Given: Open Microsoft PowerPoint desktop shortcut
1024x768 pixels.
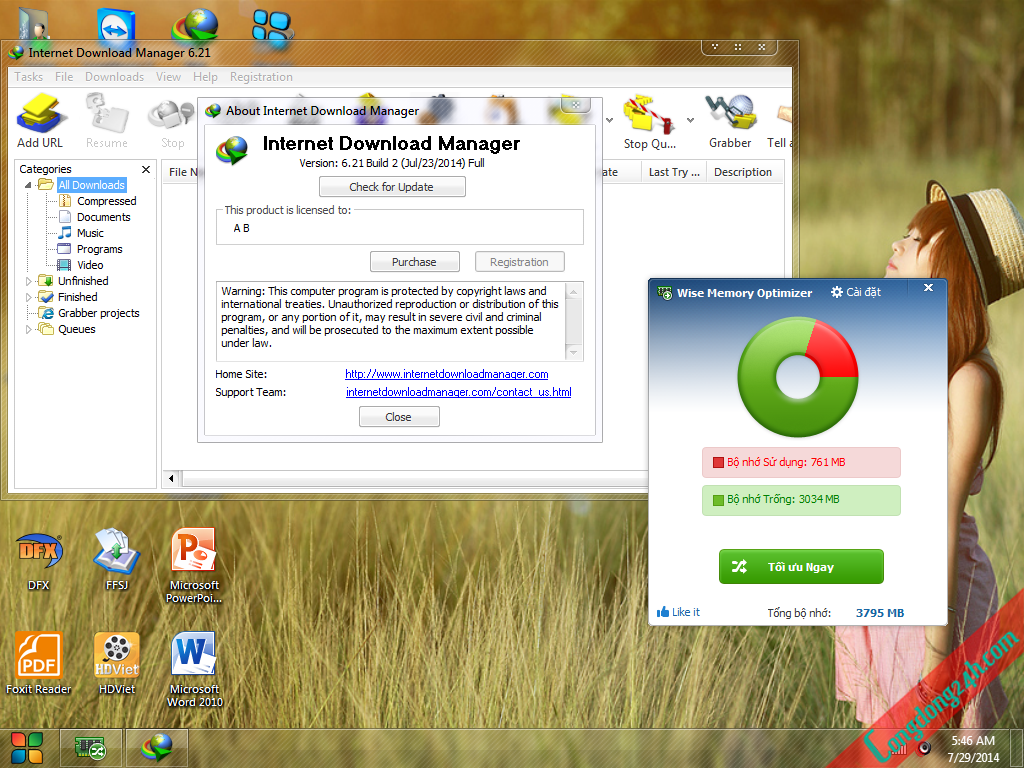Looking at the screenshot, I should pos(194,566).
